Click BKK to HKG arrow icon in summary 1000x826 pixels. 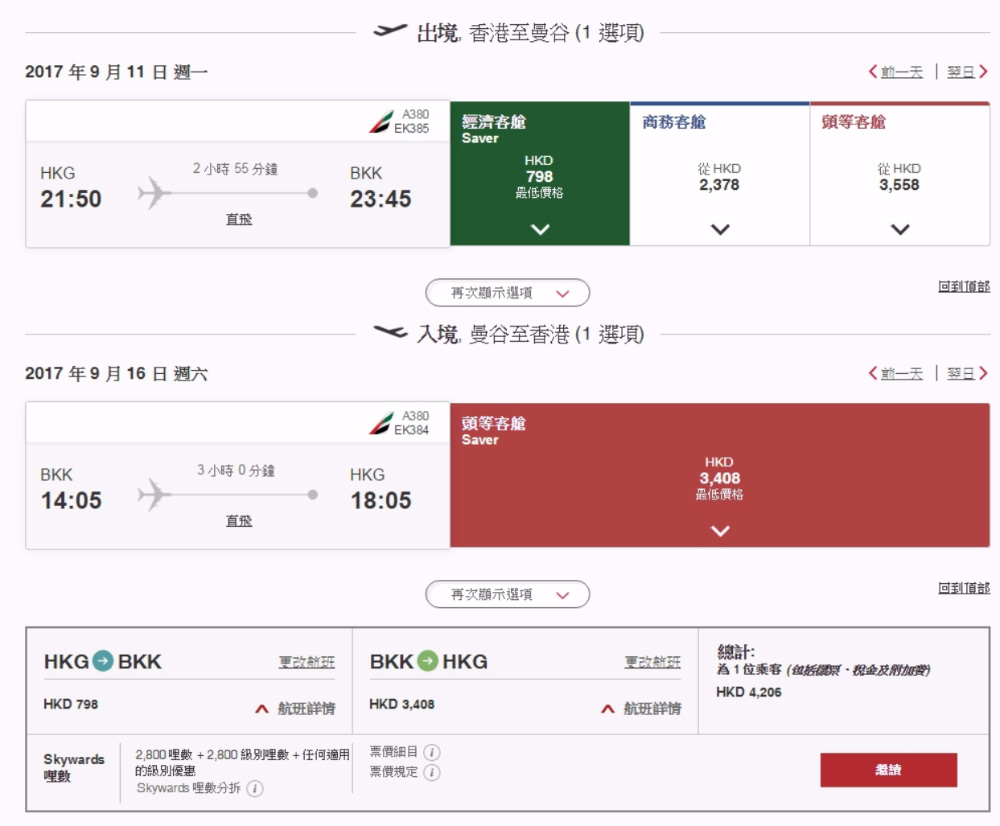[428, 661]
